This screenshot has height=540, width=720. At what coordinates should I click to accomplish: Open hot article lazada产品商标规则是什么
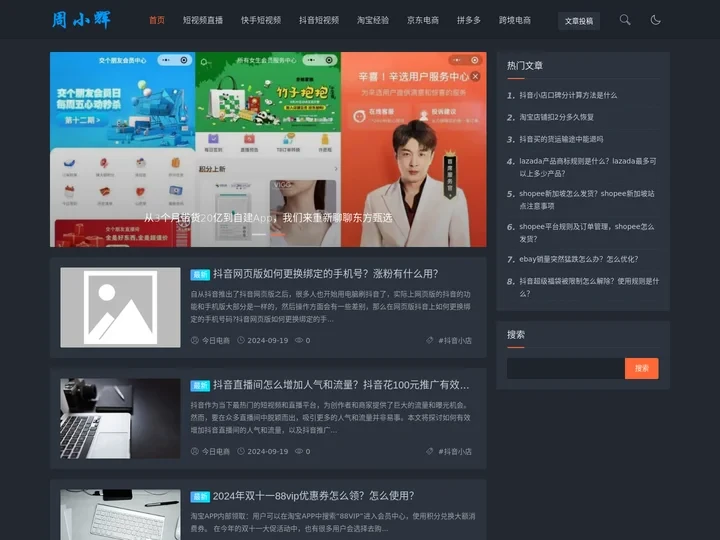tap(588, 167)
